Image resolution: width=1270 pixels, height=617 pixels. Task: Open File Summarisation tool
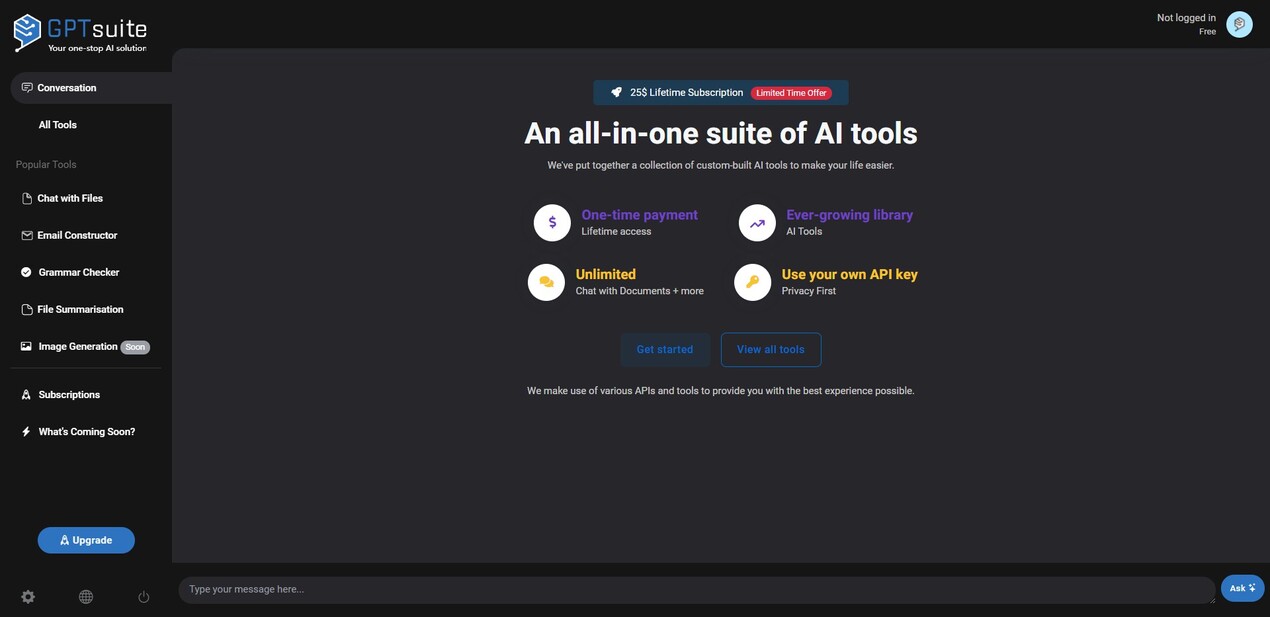click(80, 309)
